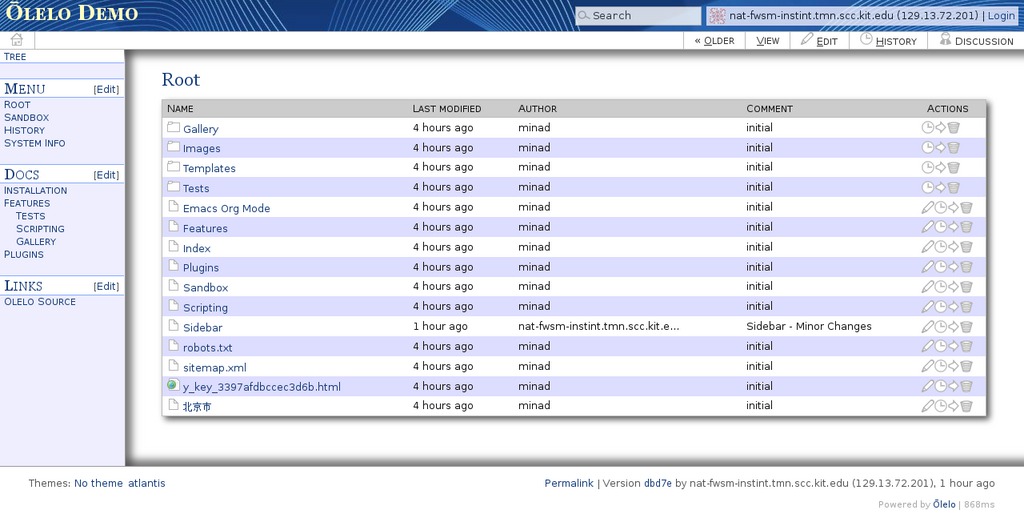Go to the Older version link
The image size is (1024, 522).
(x=714, y=41)
